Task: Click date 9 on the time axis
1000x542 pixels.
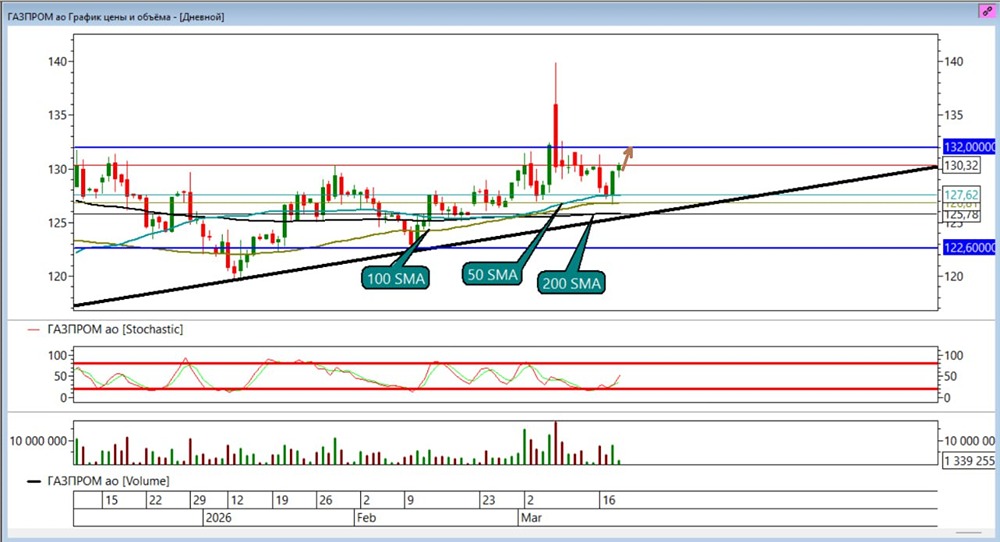Action: 410,500
